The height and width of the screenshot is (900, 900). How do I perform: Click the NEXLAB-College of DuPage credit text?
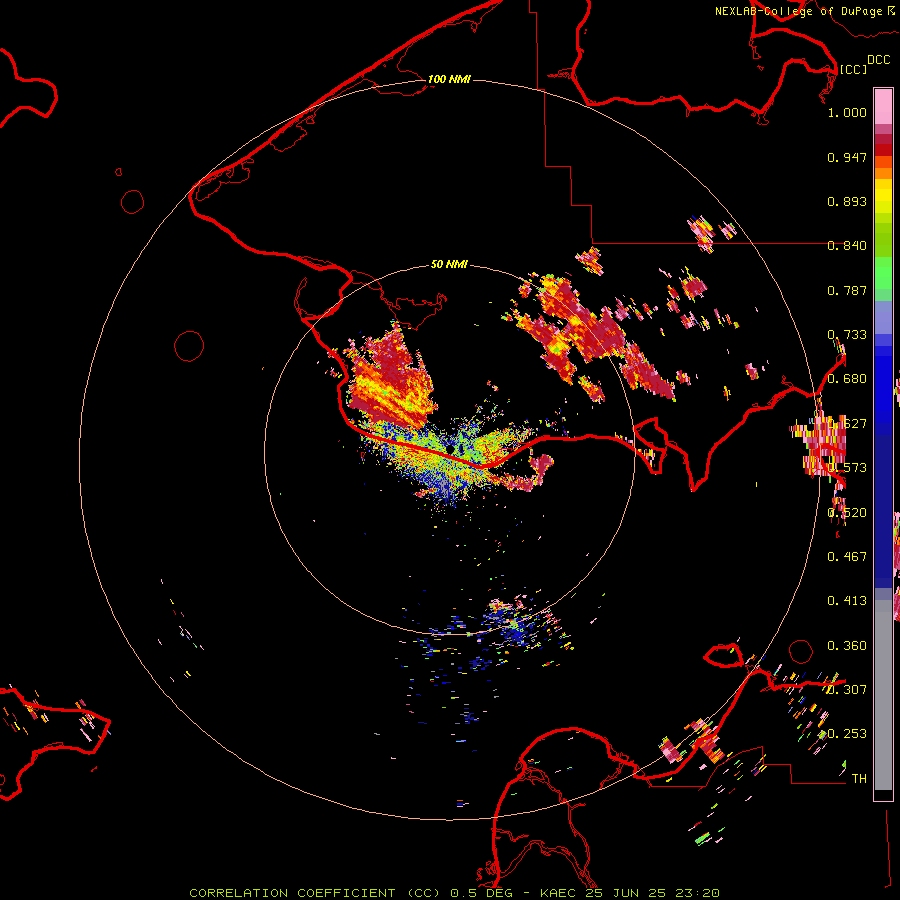coord(799,11)
